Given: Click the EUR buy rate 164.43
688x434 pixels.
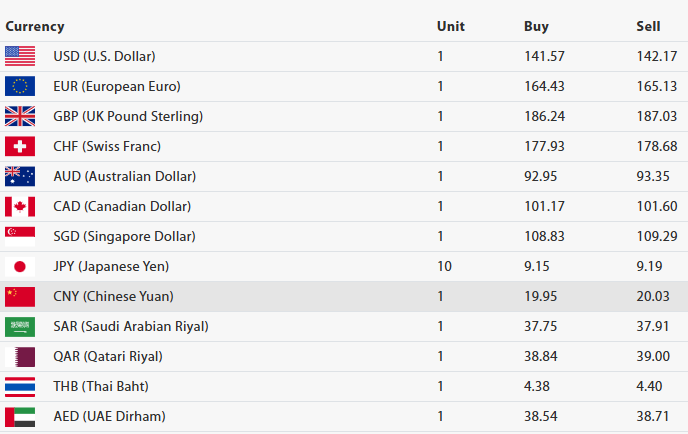Looking at the screenshot, I should click(x=543, y=86).
